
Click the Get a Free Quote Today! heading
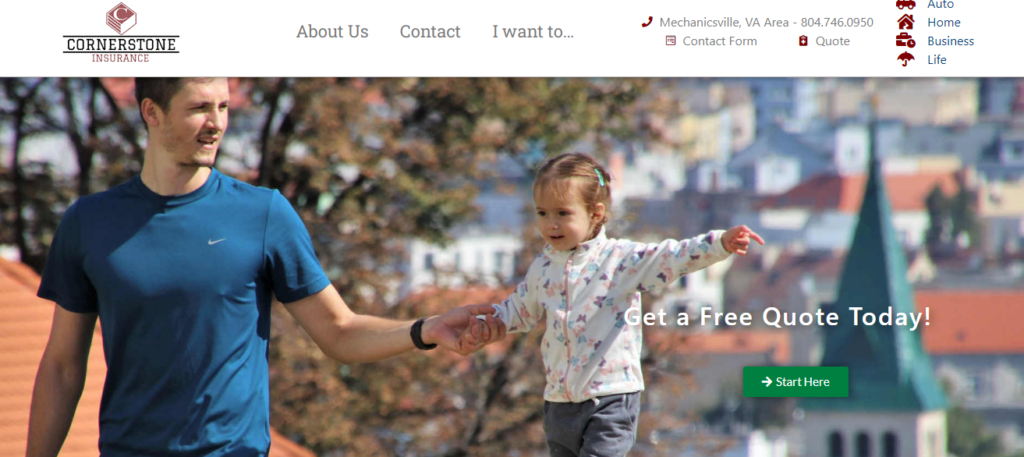(777, 317)
